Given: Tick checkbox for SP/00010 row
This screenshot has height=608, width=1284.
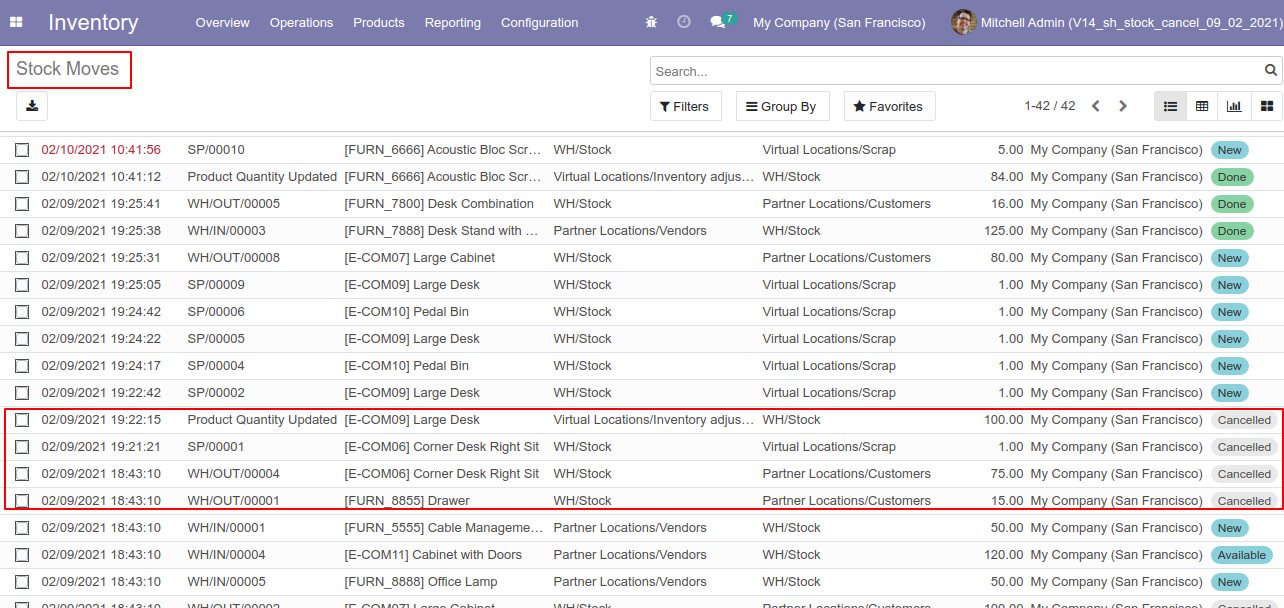Looking at the screenshot, I should pyautogui.click(x=22, y=150).
